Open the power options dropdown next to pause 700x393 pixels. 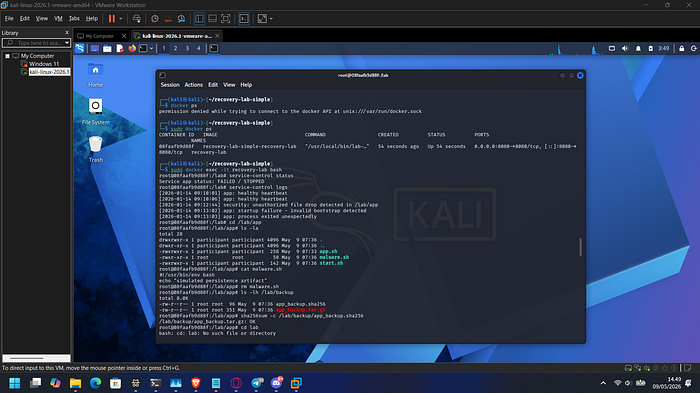[x=121, y=19]
